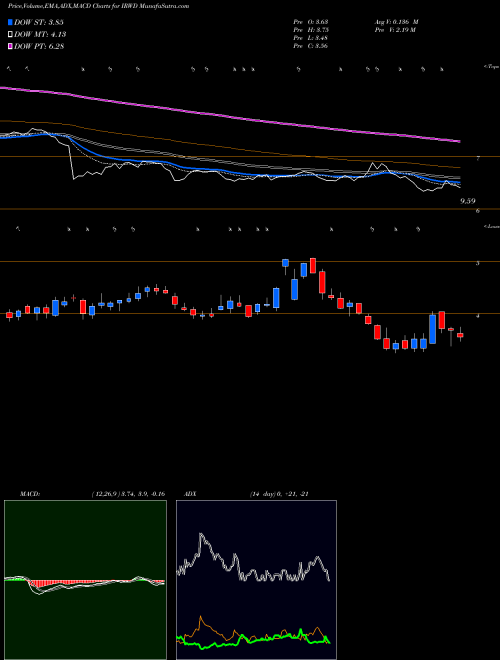Click the Tops label at right edge
The height and width of the screenshot is (660, 500).
coord(492,67)
